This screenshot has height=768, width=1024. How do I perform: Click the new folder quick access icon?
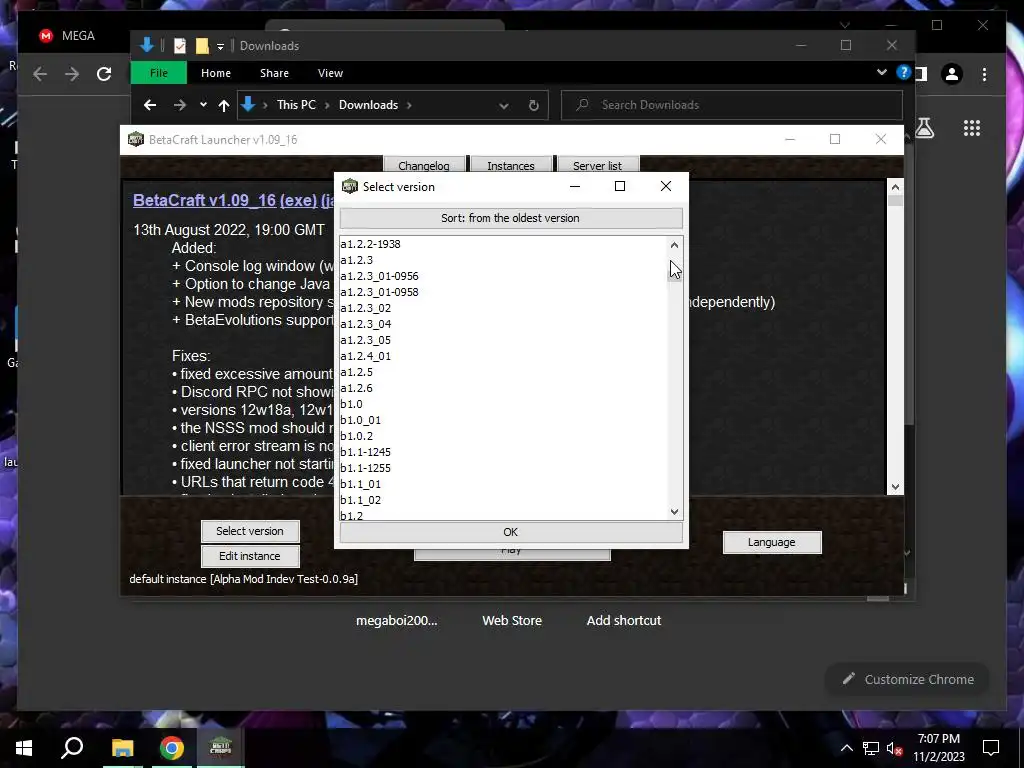(202, 46)
